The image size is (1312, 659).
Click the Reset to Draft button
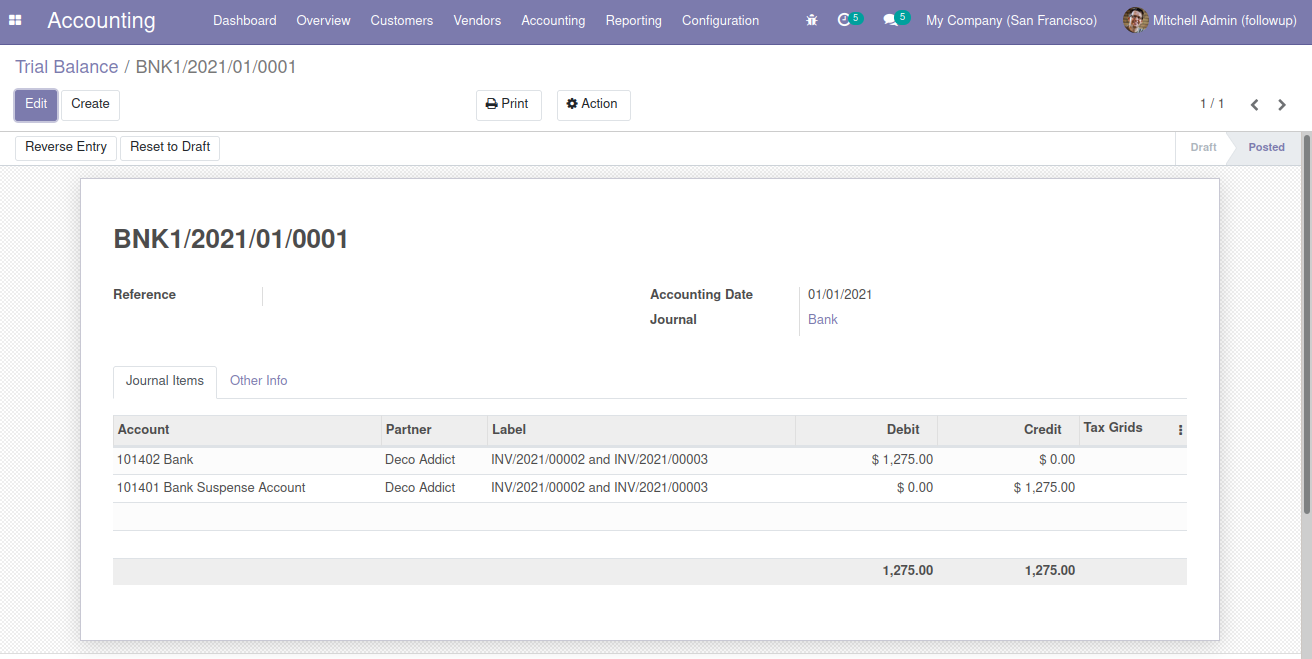pyautogui.click(x=170, y=147)
